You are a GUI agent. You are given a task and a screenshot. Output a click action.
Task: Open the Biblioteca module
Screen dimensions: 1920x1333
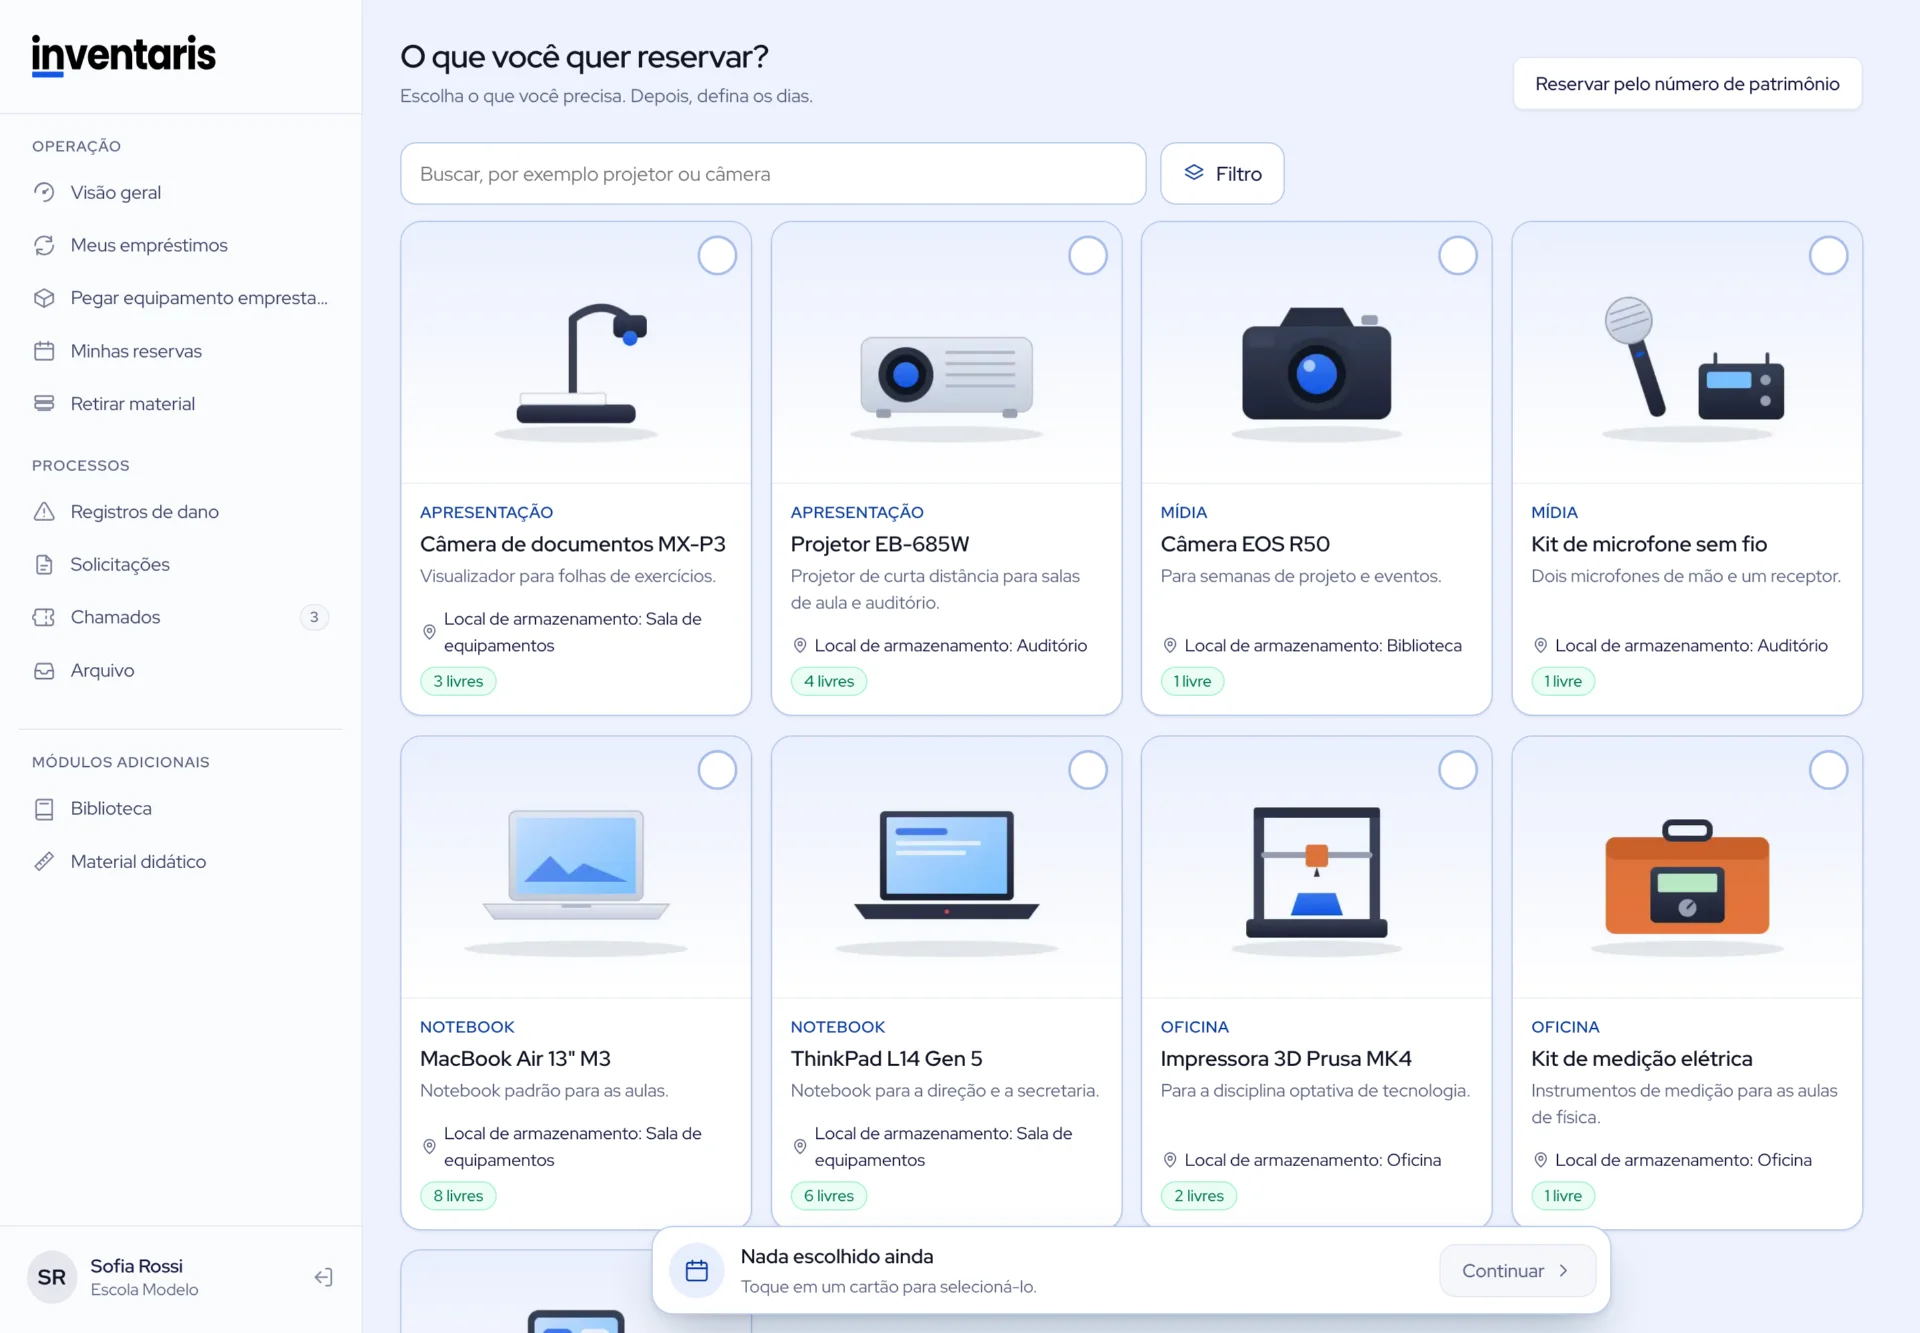pyautogui.click(x=181, y=809)
